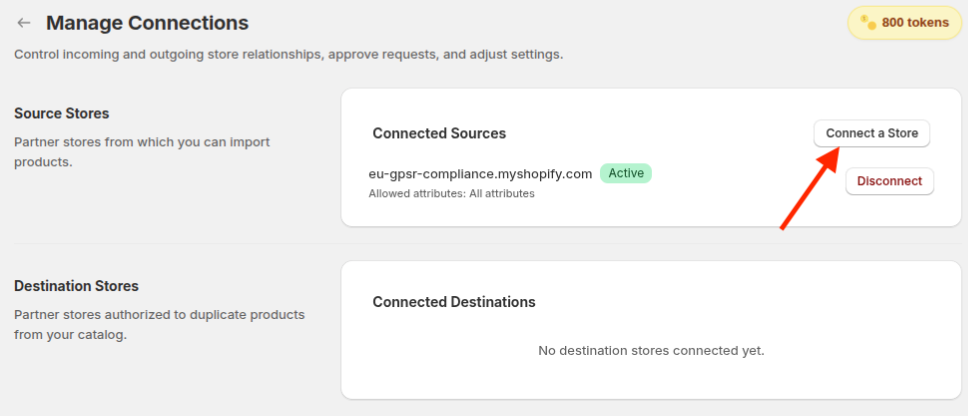Click the Source Stores section title
Screen dimensions: 968x416
point(62,114)
